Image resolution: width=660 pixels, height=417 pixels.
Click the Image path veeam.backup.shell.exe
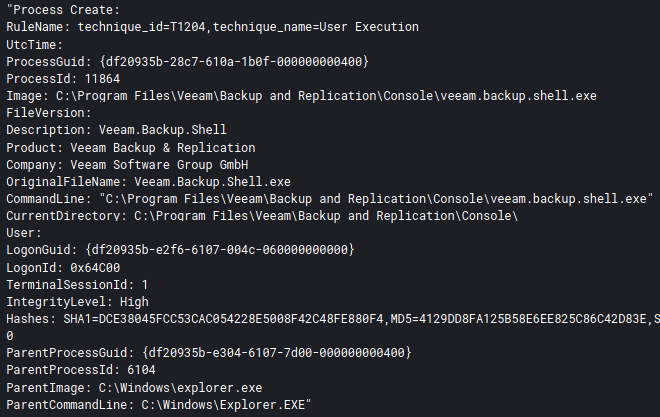point(326,96)
